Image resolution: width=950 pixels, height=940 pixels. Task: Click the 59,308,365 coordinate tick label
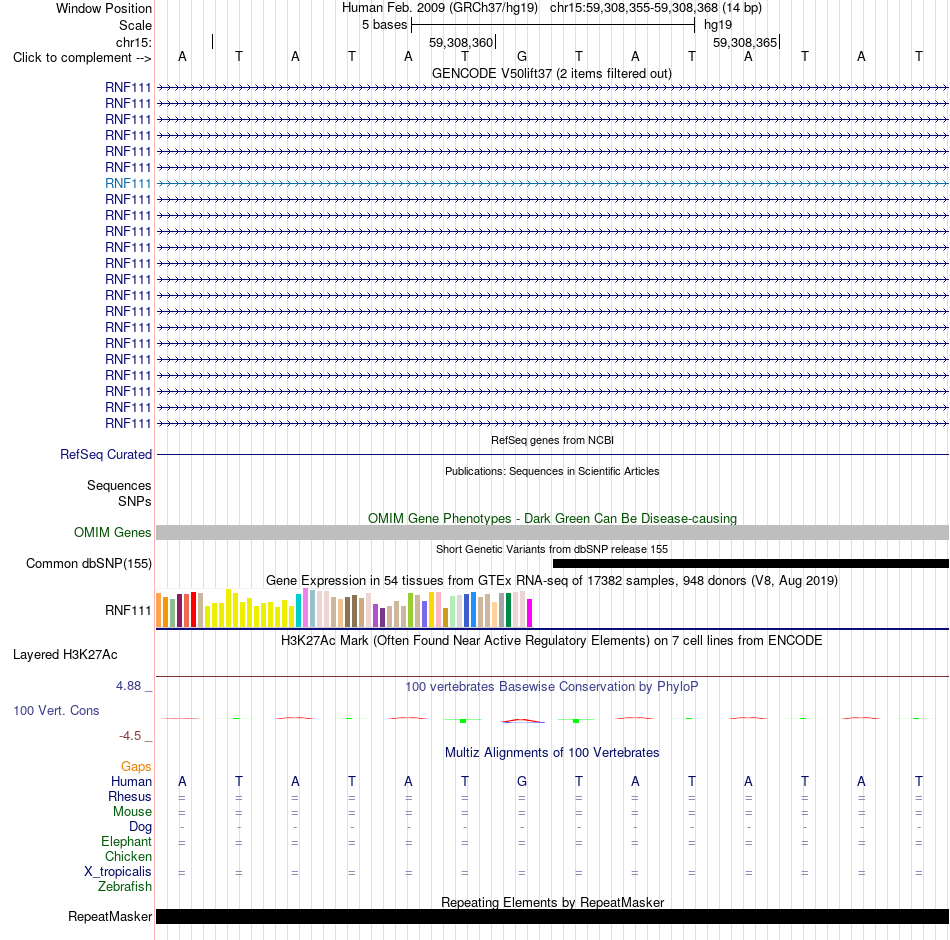(745, 42)
